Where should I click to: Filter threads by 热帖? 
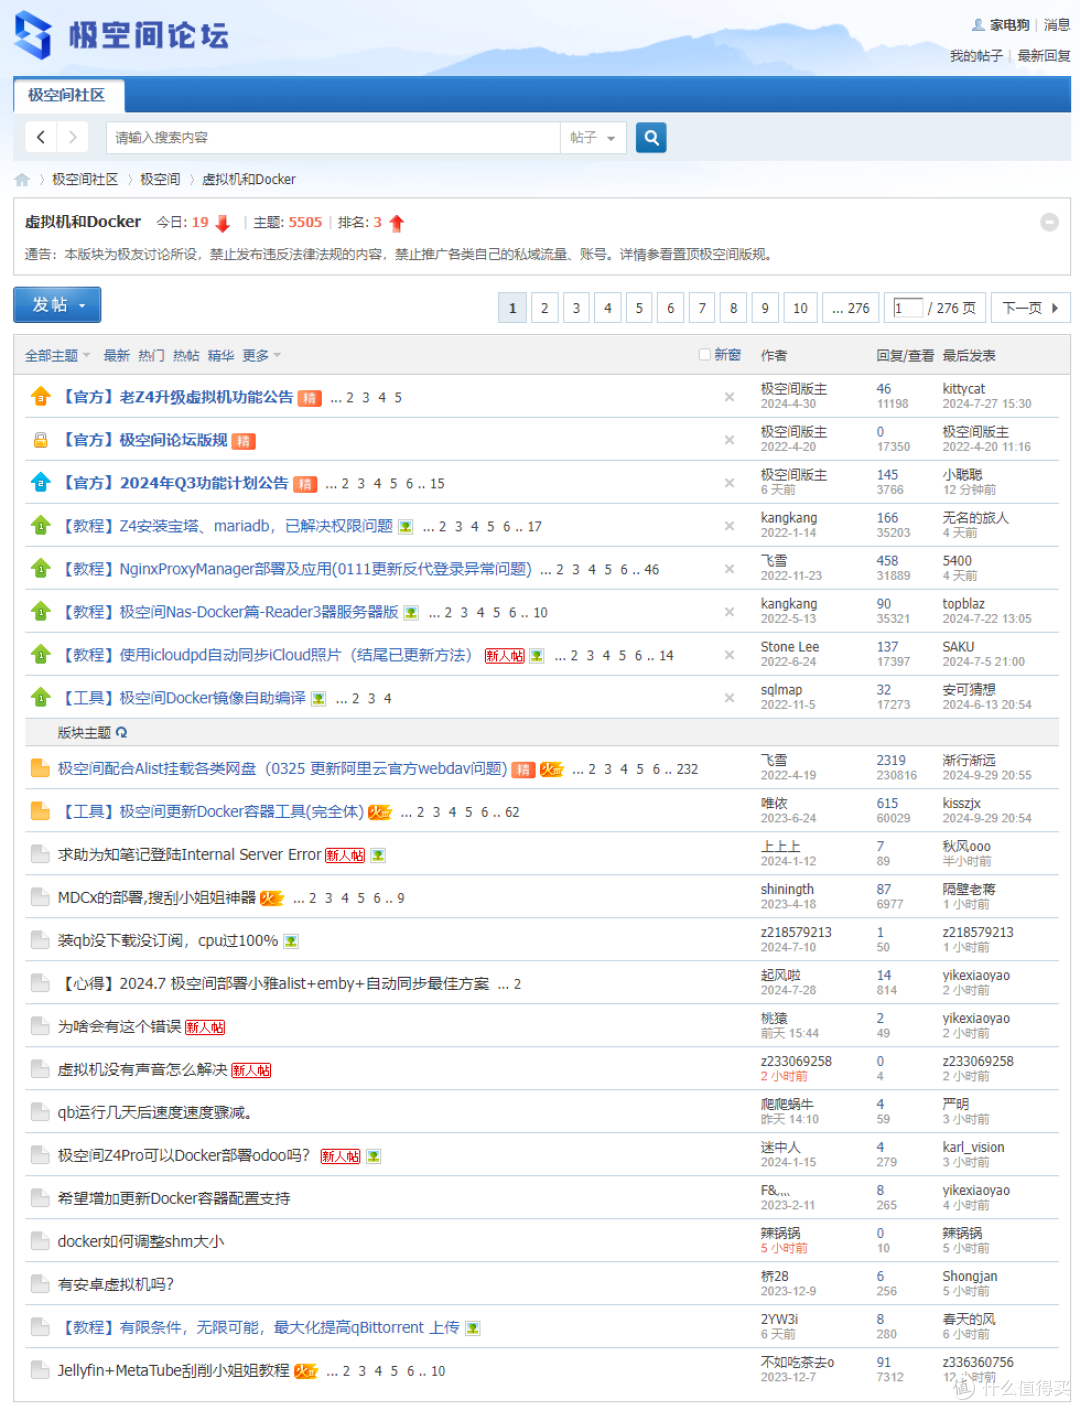(186, 355)
